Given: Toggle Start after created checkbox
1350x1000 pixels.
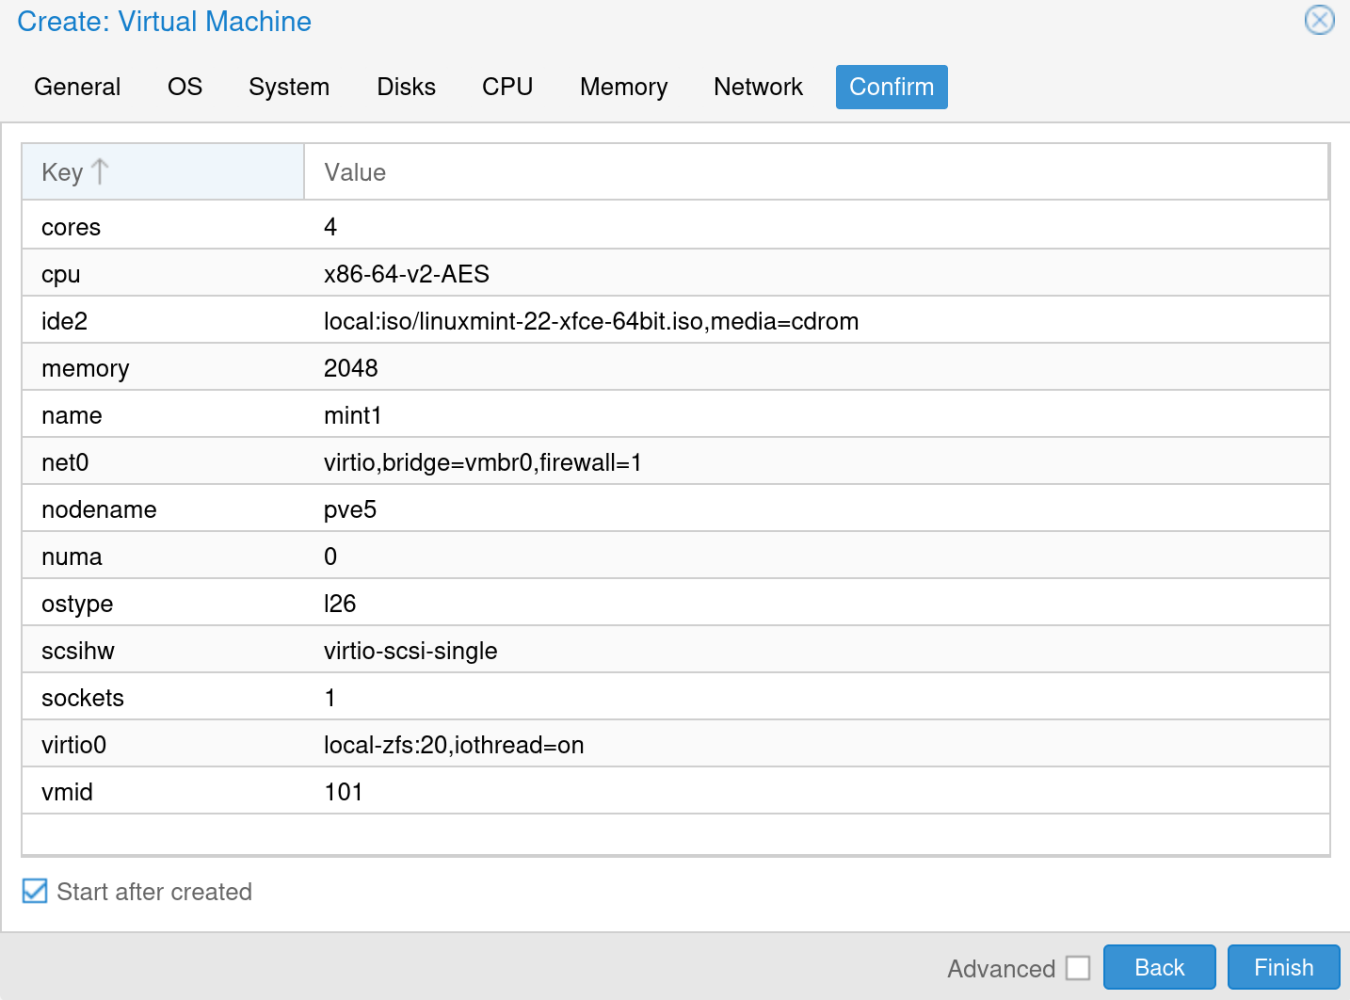Looking at the screenshot, I should tap(35, 891).
